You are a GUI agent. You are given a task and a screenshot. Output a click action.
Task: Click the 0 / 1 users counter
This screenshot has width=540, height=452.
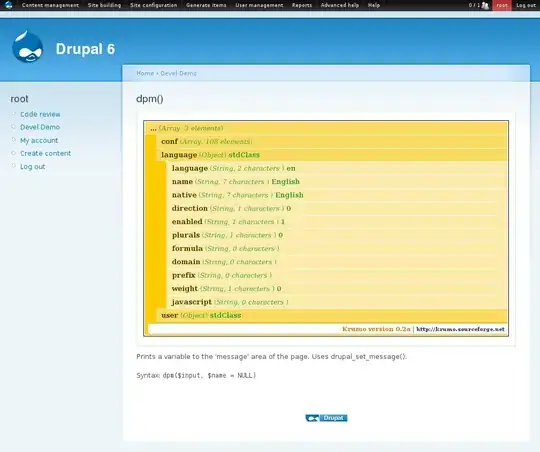click(x=474, y=5)
